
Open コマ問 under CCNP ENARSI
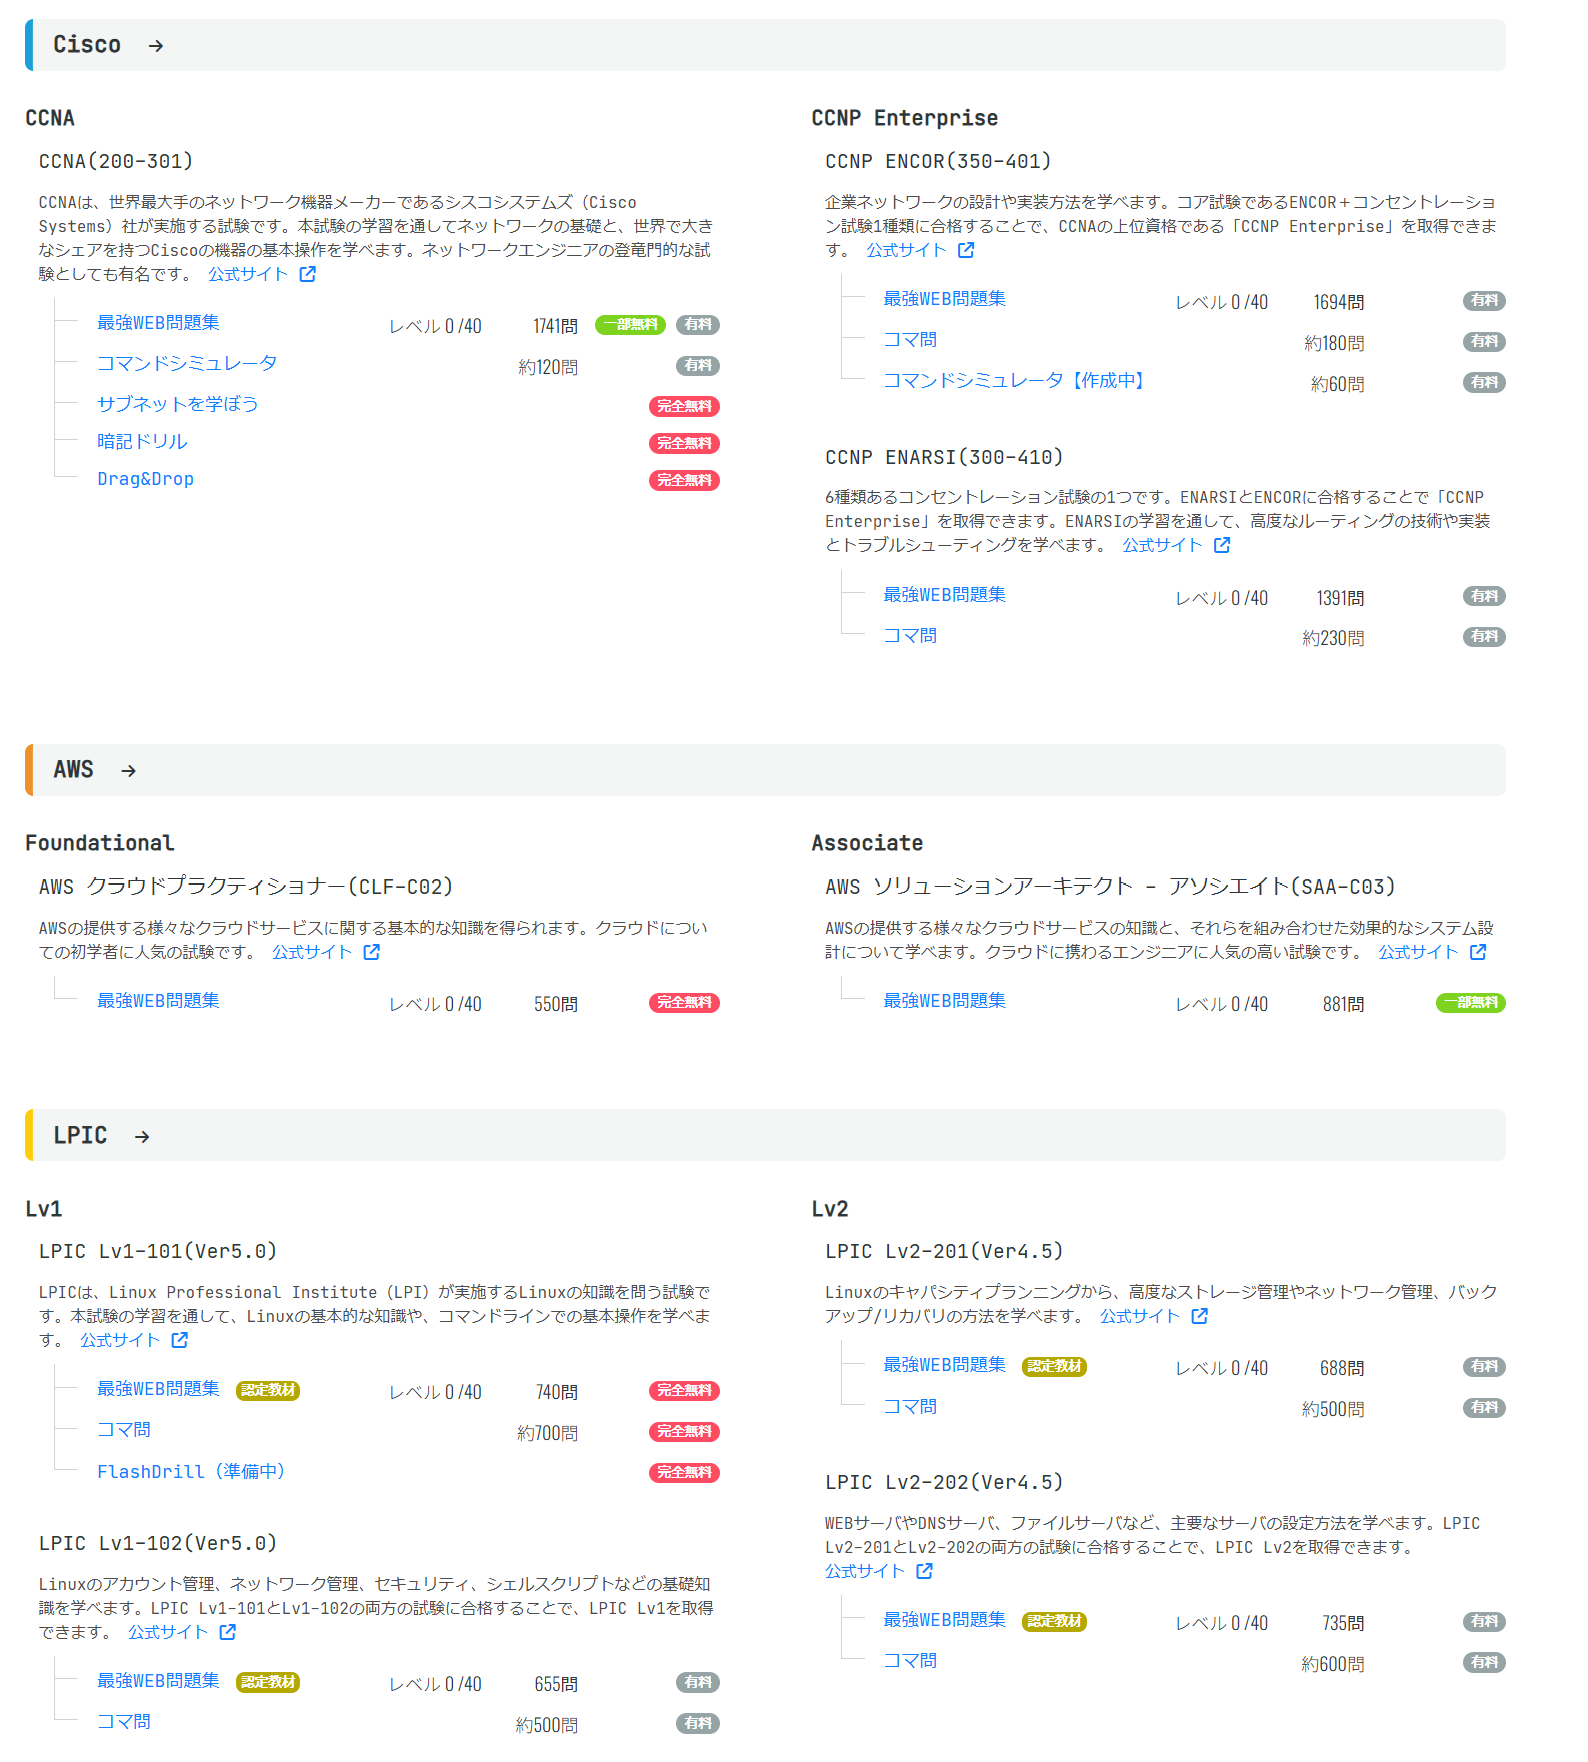pos(910,636)
